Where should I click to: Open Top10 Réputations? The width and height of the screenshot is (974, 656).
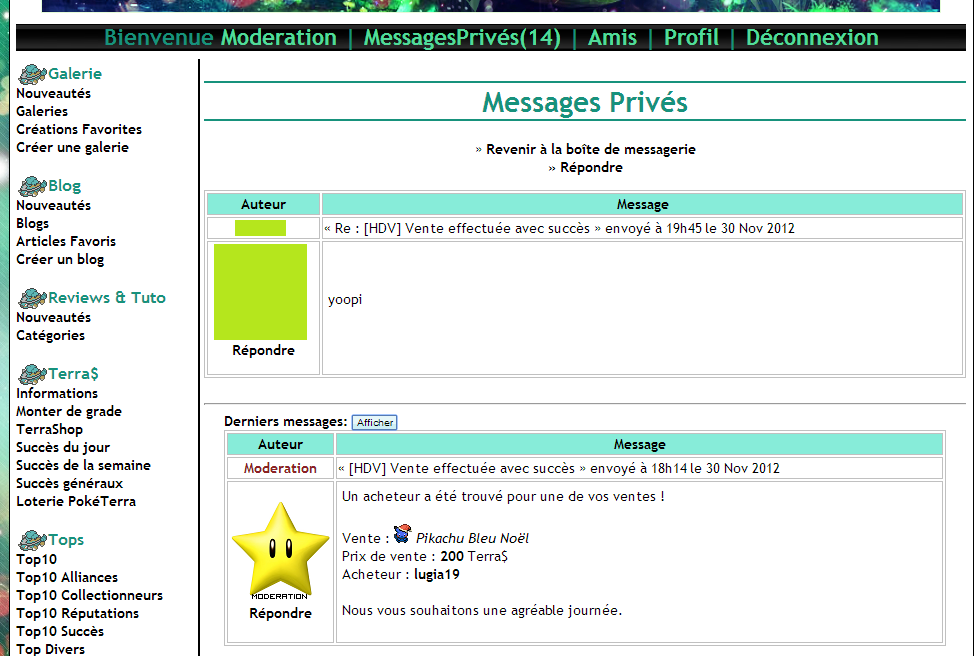click(x=77, y=613)
